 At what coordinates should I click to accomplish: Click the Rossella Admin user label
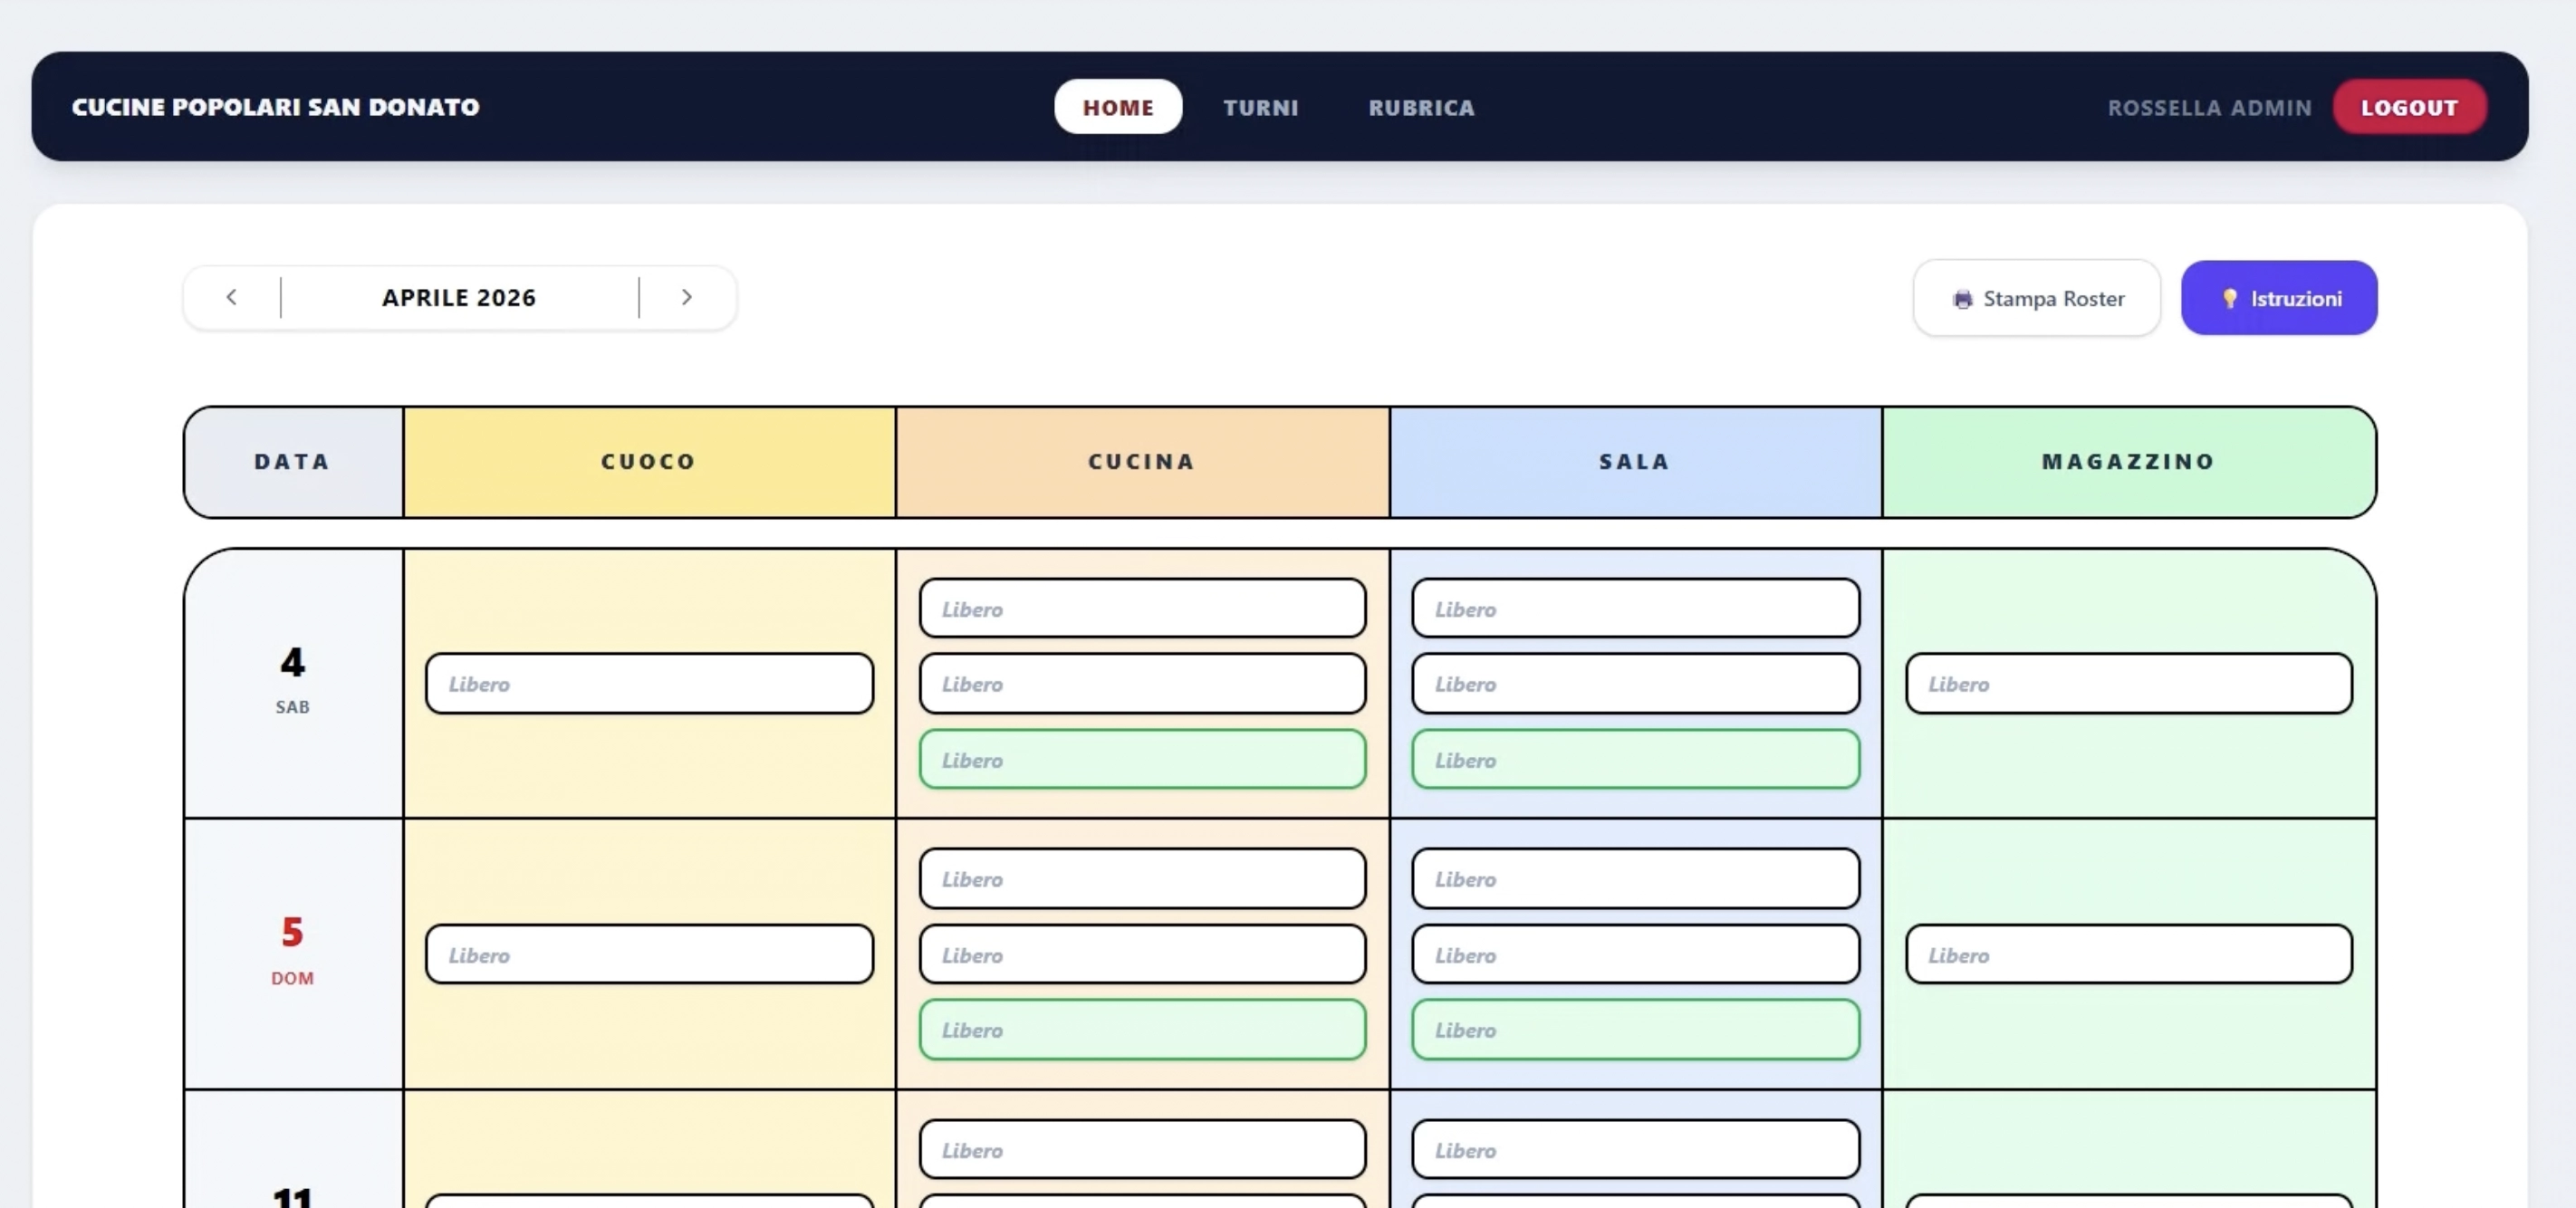click(2210, 108)
